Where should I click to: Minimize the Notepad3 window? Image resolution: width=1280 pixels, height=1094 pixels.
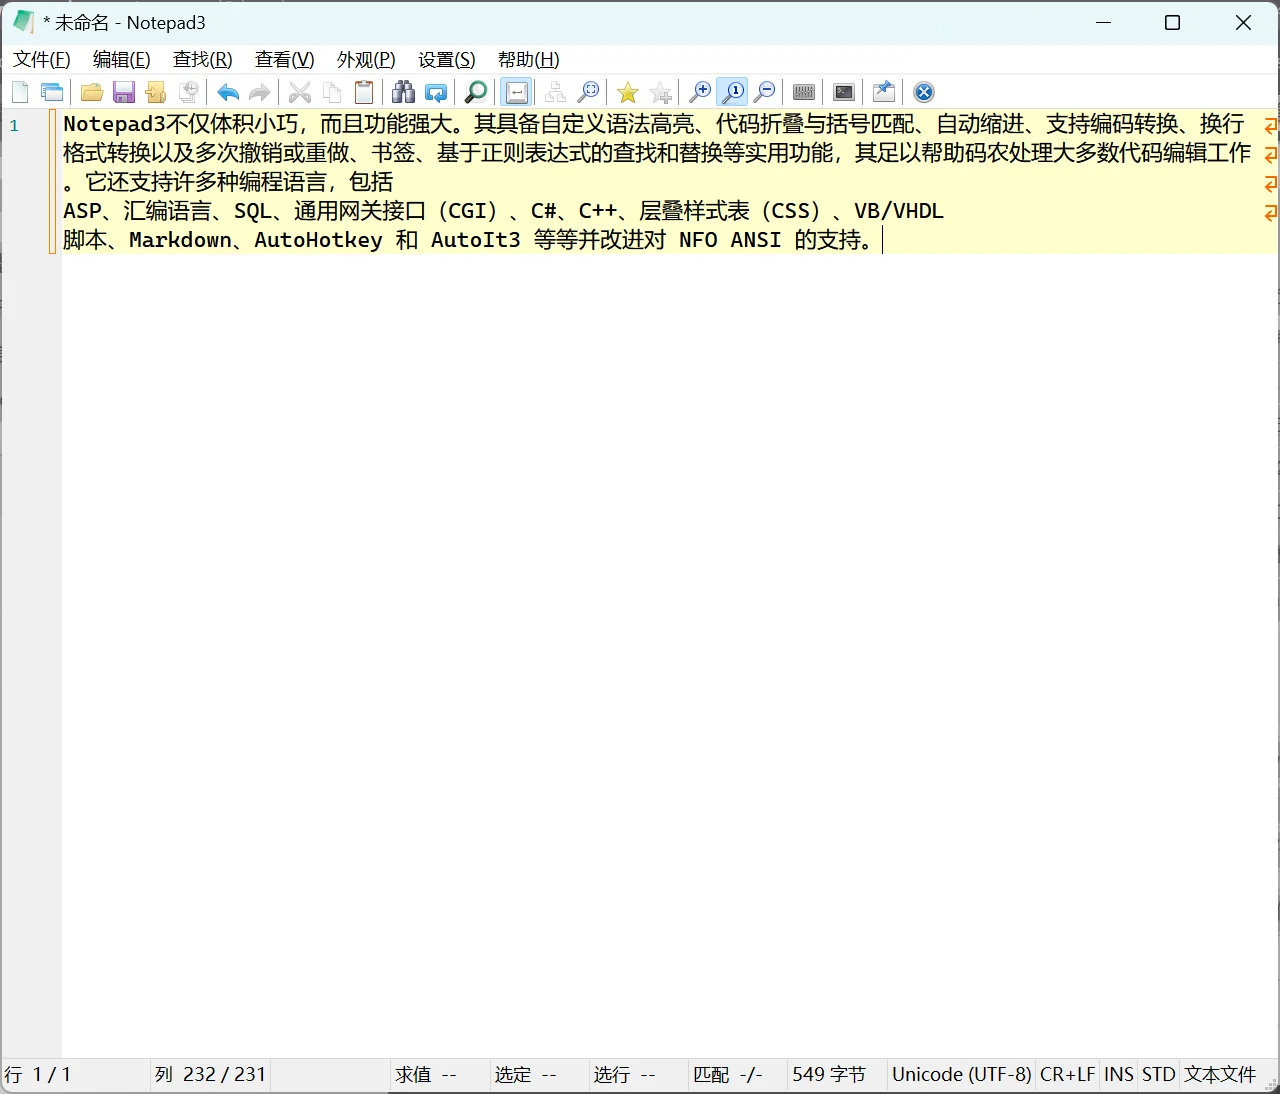point(1104,22)
